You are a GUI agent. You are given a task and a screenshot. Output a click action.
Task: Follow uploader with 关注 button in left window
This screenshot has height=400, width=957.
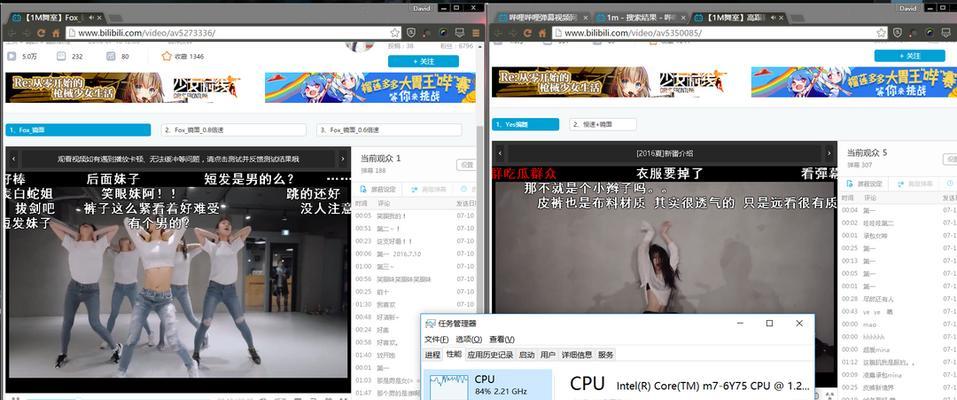pos(423,61)
